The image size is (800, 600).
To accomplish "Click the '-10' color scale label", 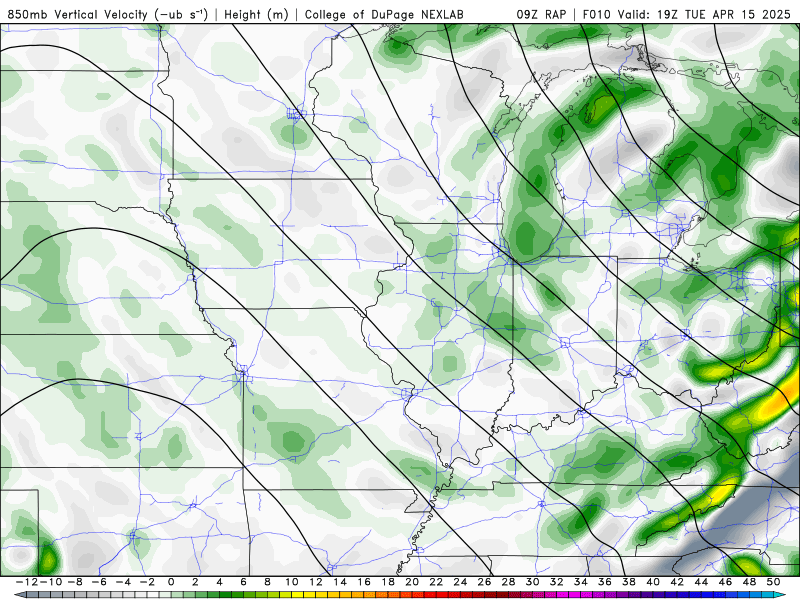I will pos(49,582).
